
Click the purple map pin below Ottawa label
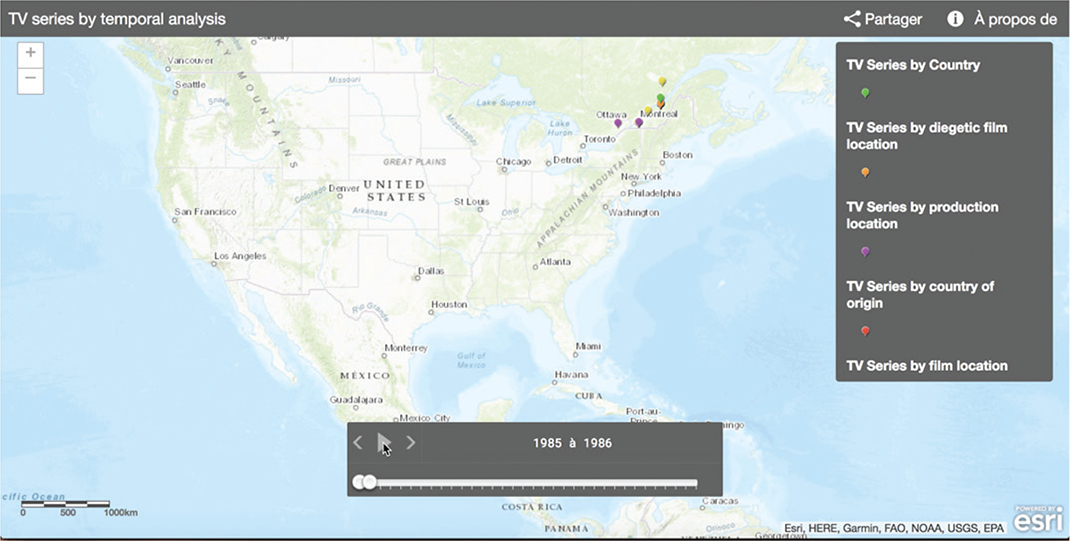point(618,123)
